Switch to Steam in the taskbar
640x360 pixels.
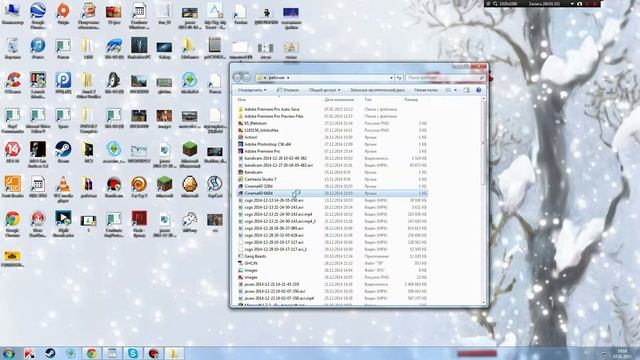point(50,353)
